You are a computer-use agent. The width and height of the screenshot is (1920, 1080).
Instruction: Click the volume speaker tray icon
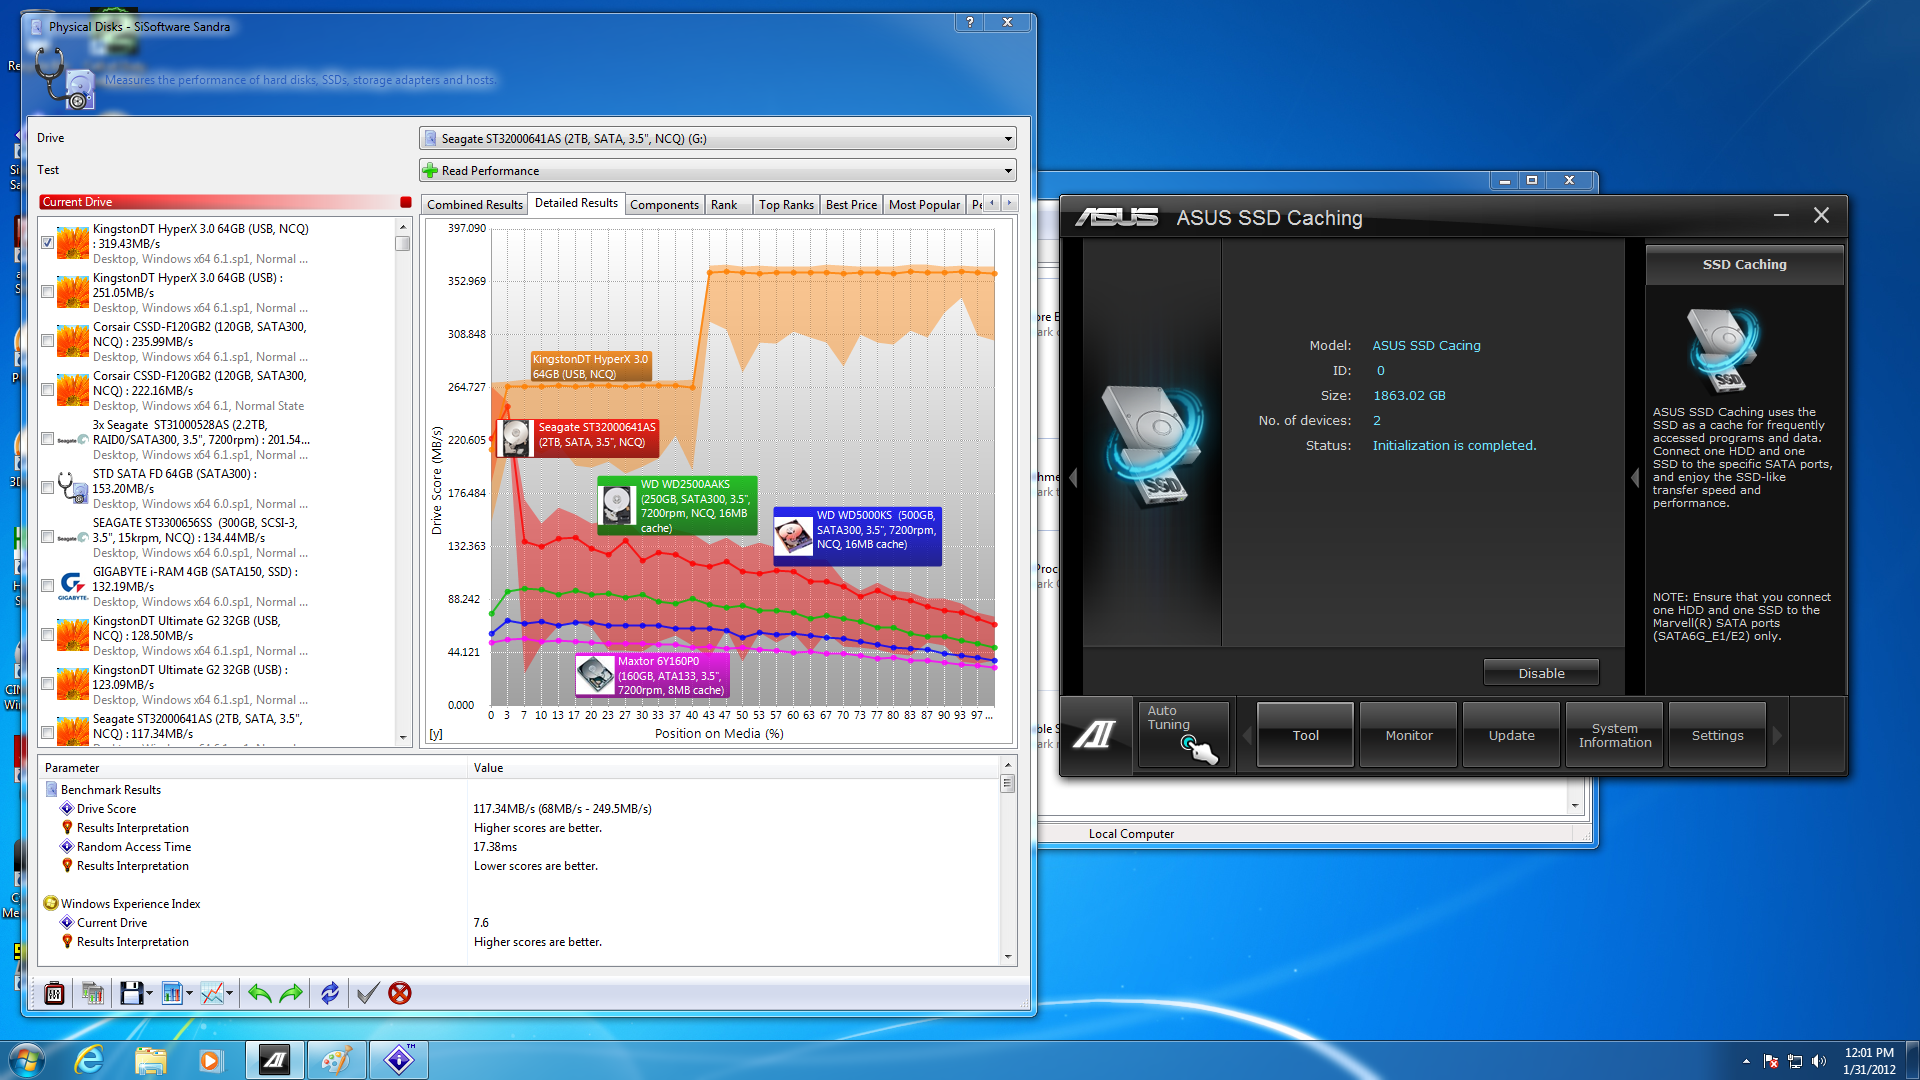(1819, 1061)
